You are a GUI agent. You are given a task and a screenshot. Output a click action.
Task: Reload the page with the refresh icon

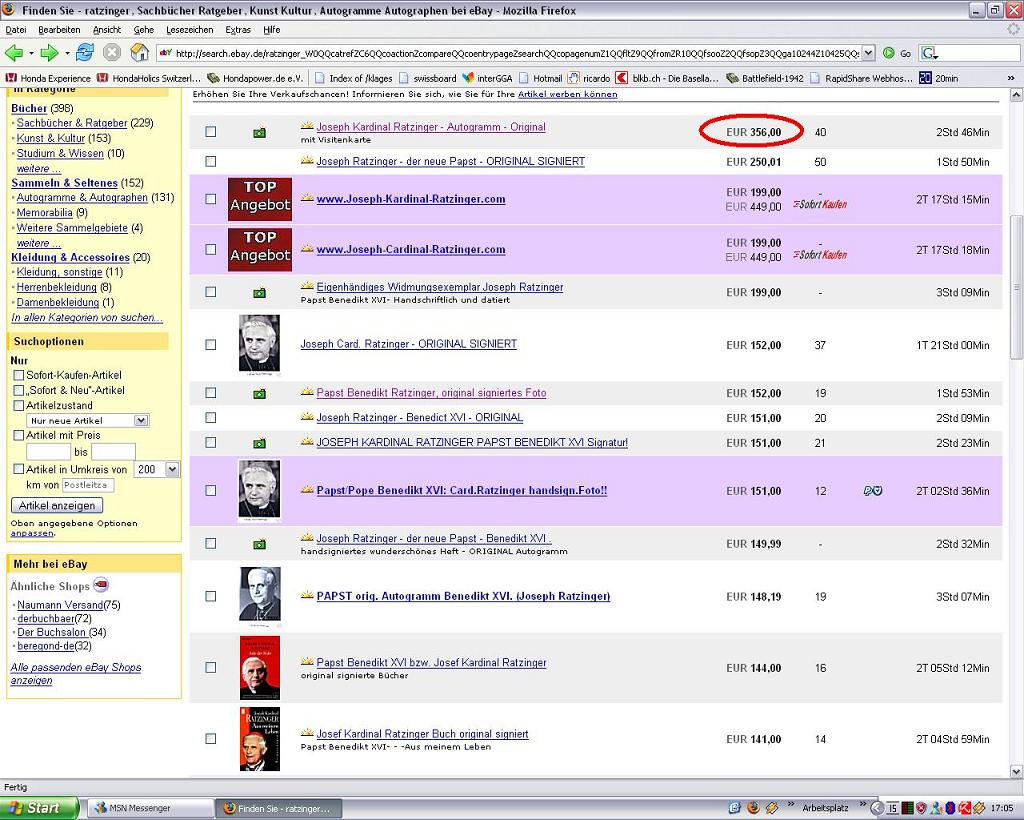click(x=85, y=53)
